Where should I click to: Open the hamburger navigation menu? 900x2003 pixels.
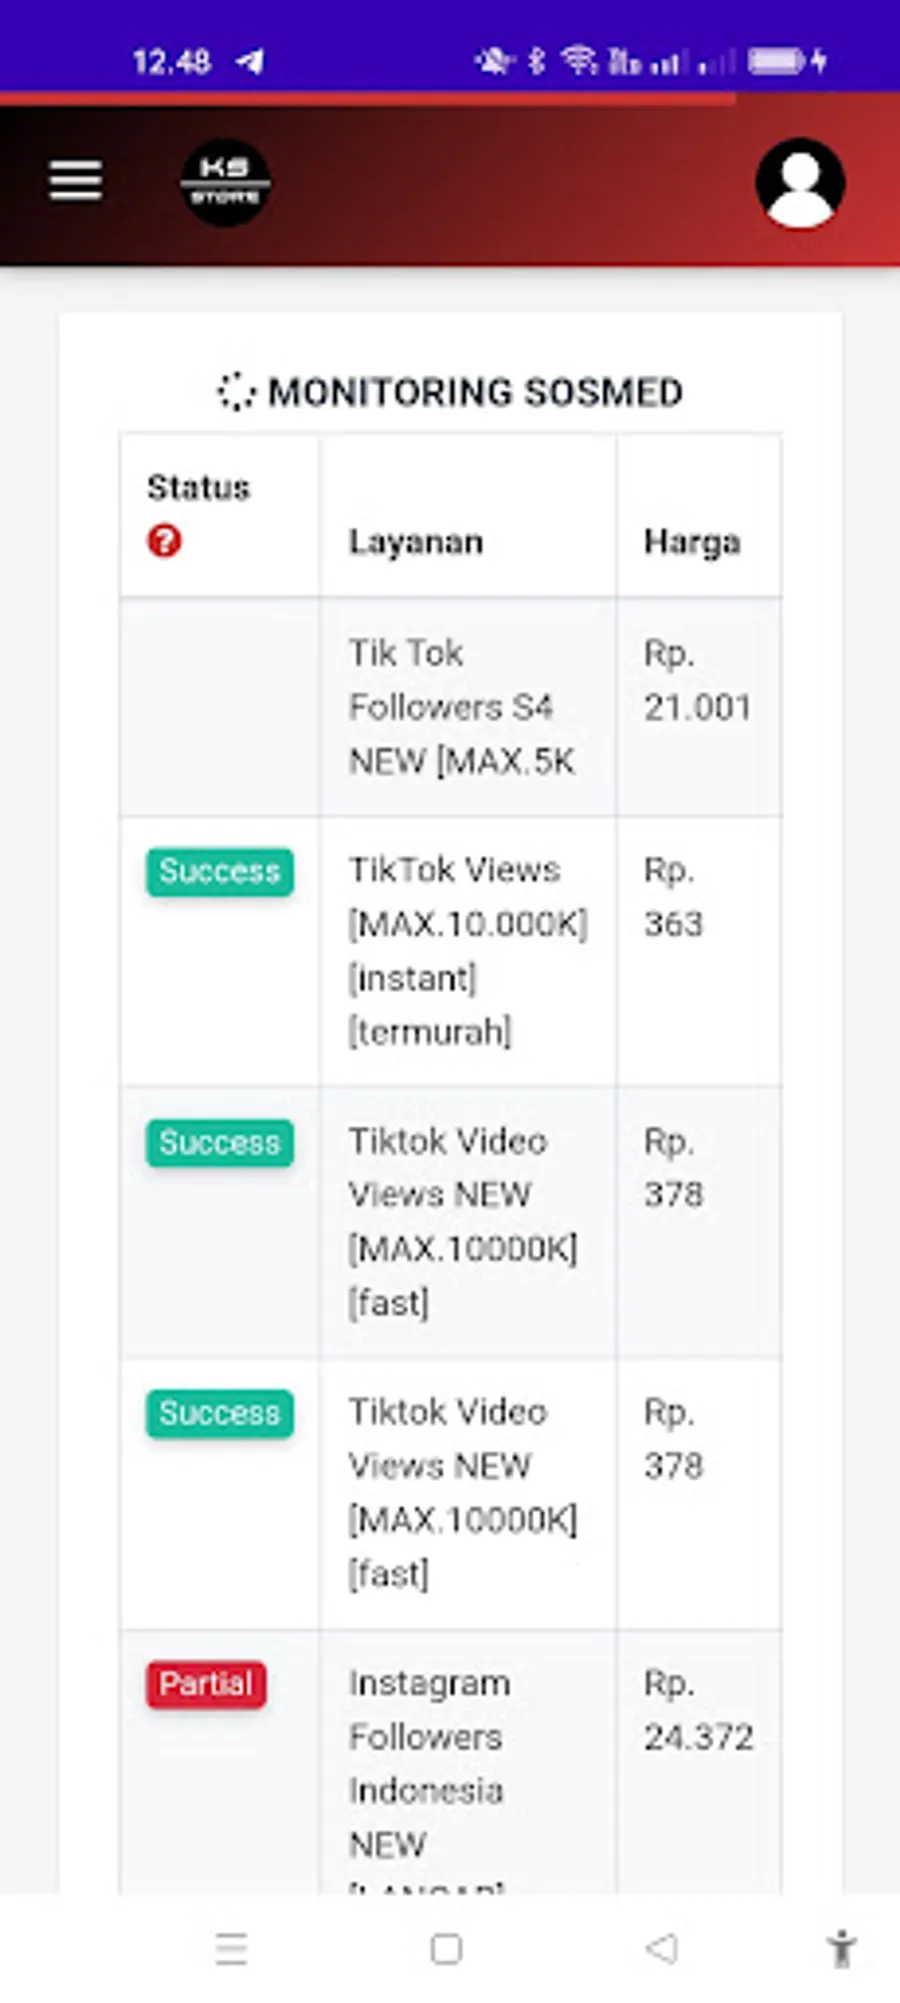pyautogui.click(x=76, y=181)
